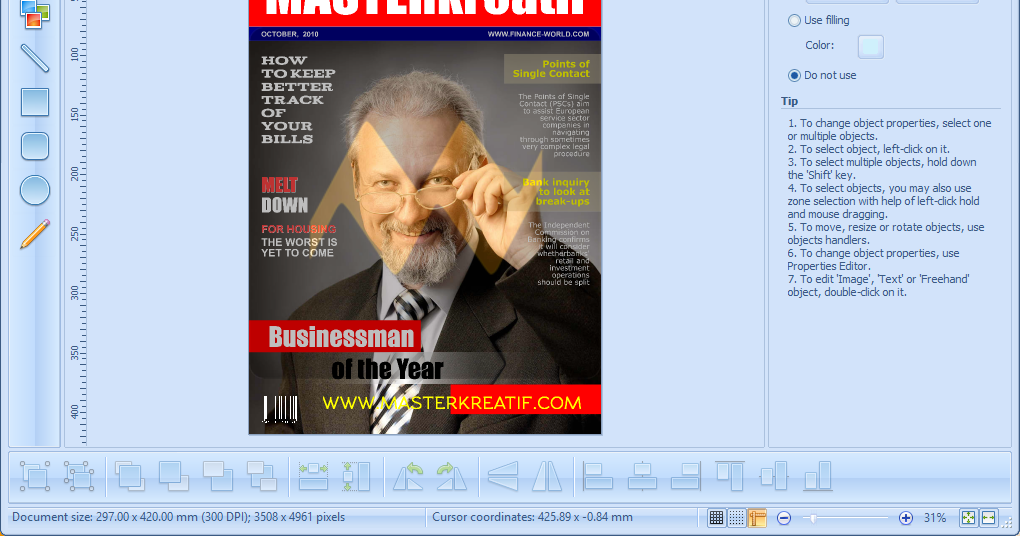
Task: Select the Rectangle shape tool
Action: point(34,102)
